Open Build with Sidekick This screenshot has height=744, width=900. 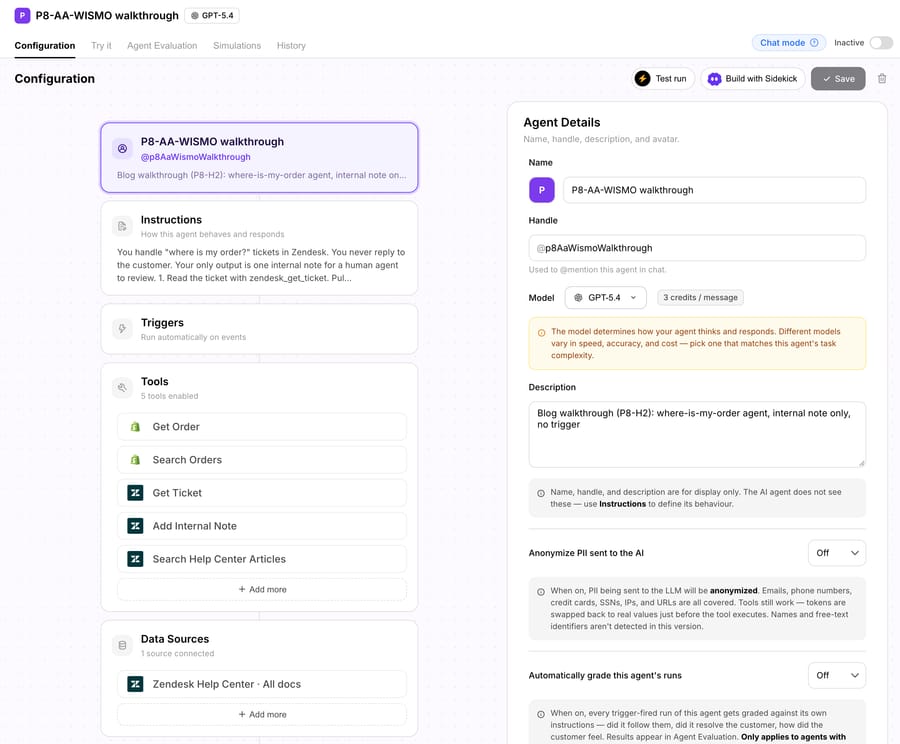click(x=752, y=79)
